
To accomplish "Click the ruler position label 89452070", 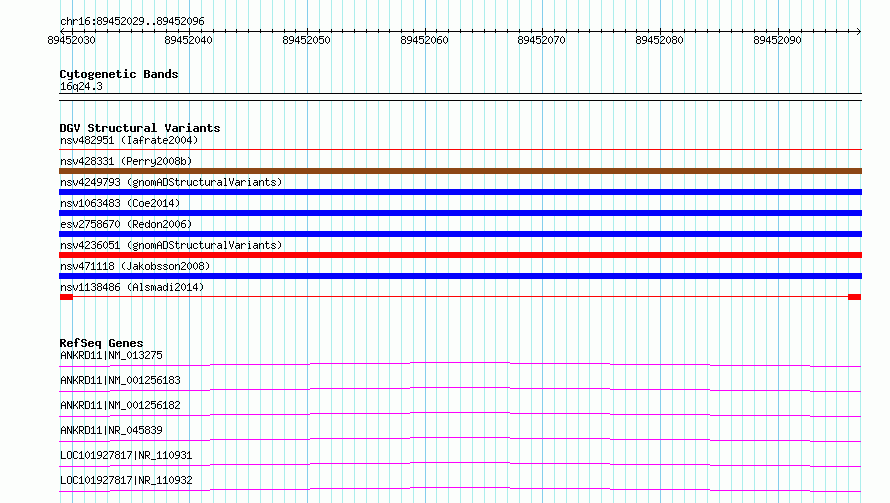I will point(541,40).
